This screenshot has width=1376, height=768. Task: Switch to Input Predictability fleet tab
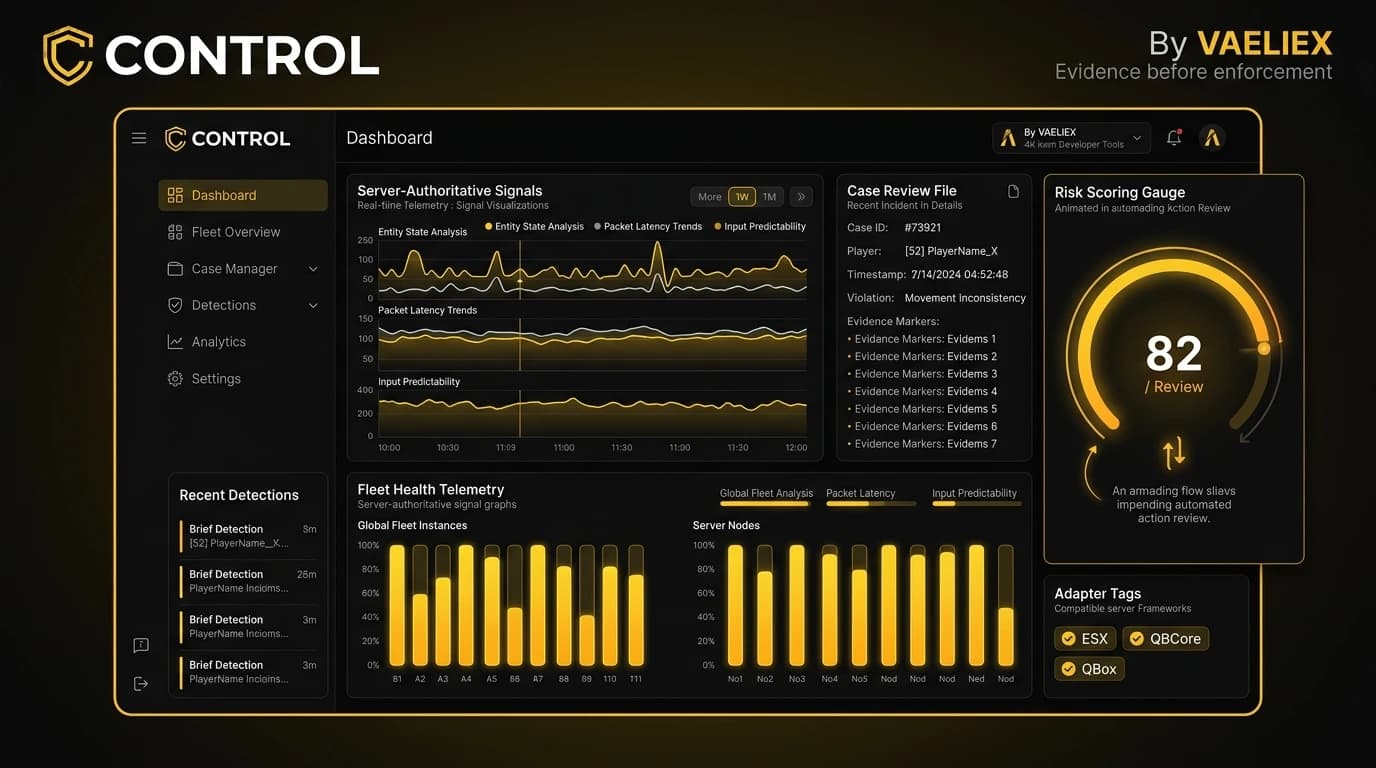[974, 493]
